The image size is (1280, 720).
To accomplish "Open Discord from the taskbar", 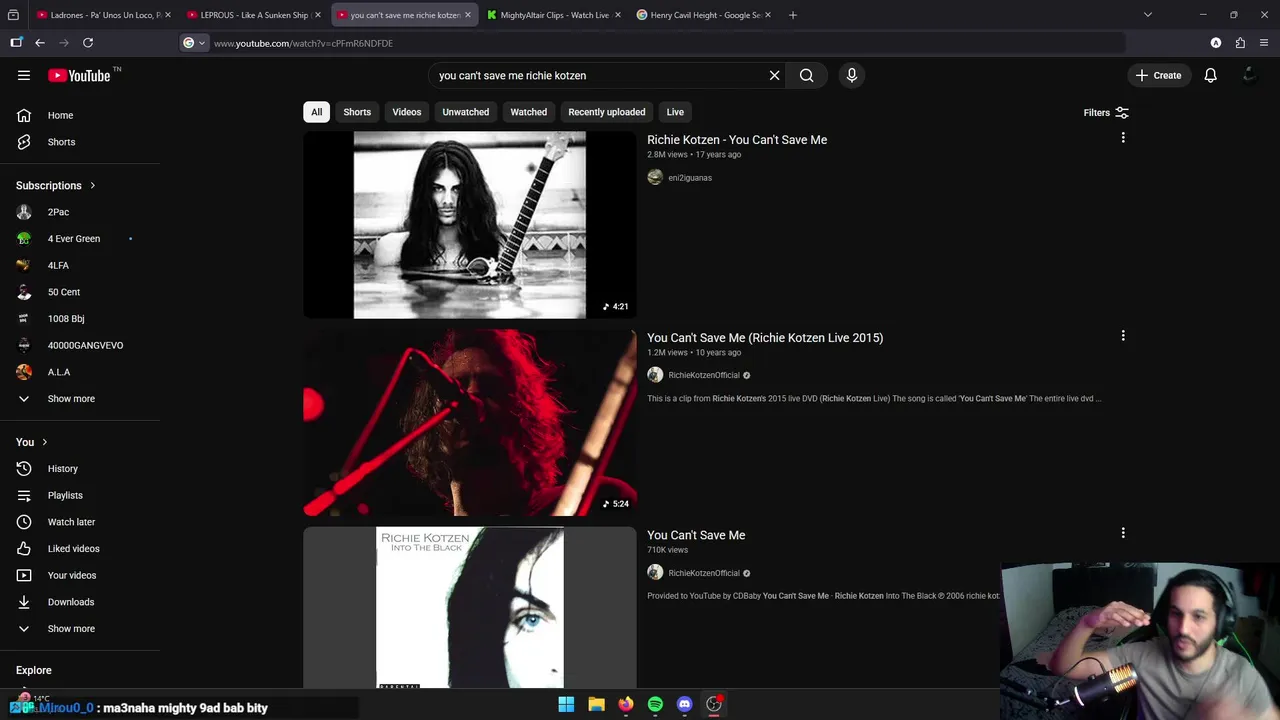I will tap(684, 704).
